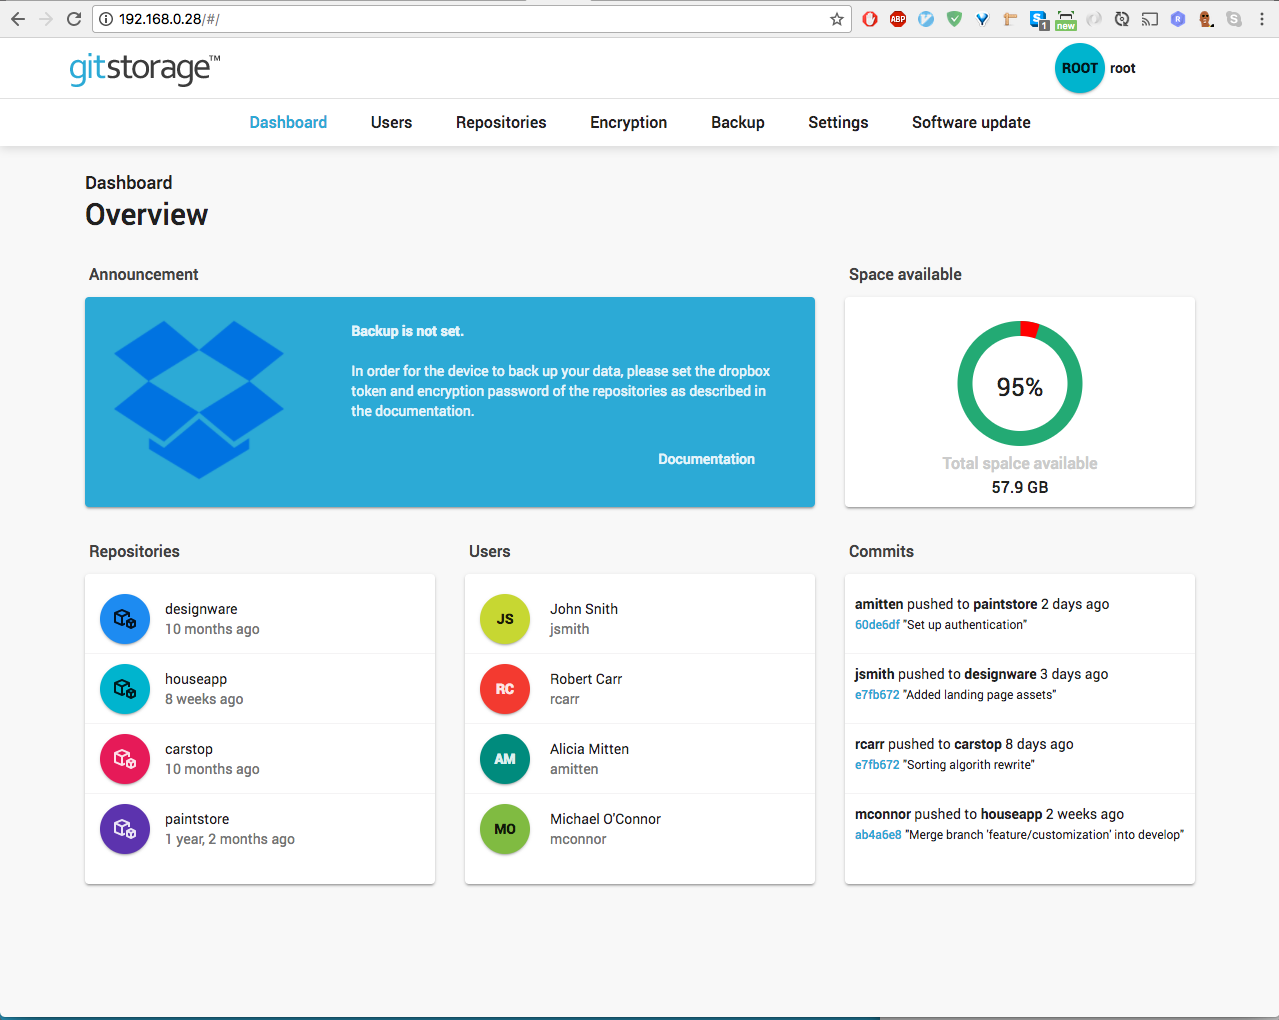Click the bookmark star in the address bar
The height and width of the screenshot is (1020, 1279).
coord(837,18)
